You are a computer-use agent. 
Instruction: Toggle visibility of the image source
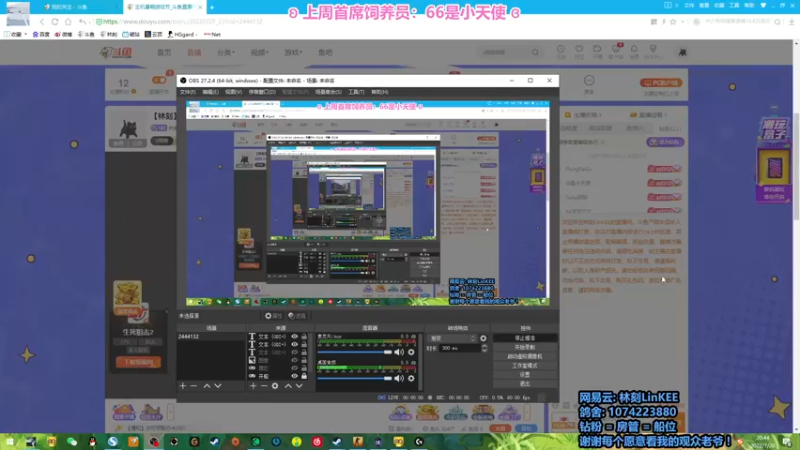click(294, 360)
